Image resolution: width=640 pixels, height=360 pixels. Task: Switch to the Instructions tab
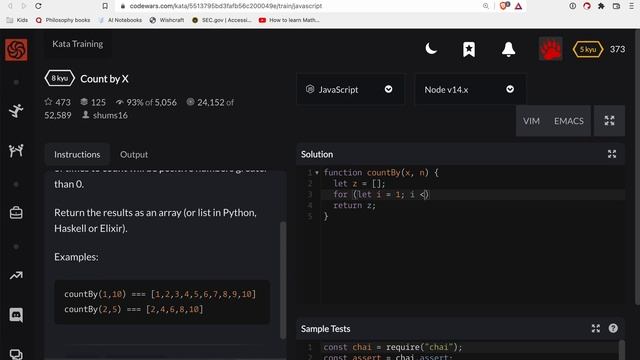tap(77, 154)
